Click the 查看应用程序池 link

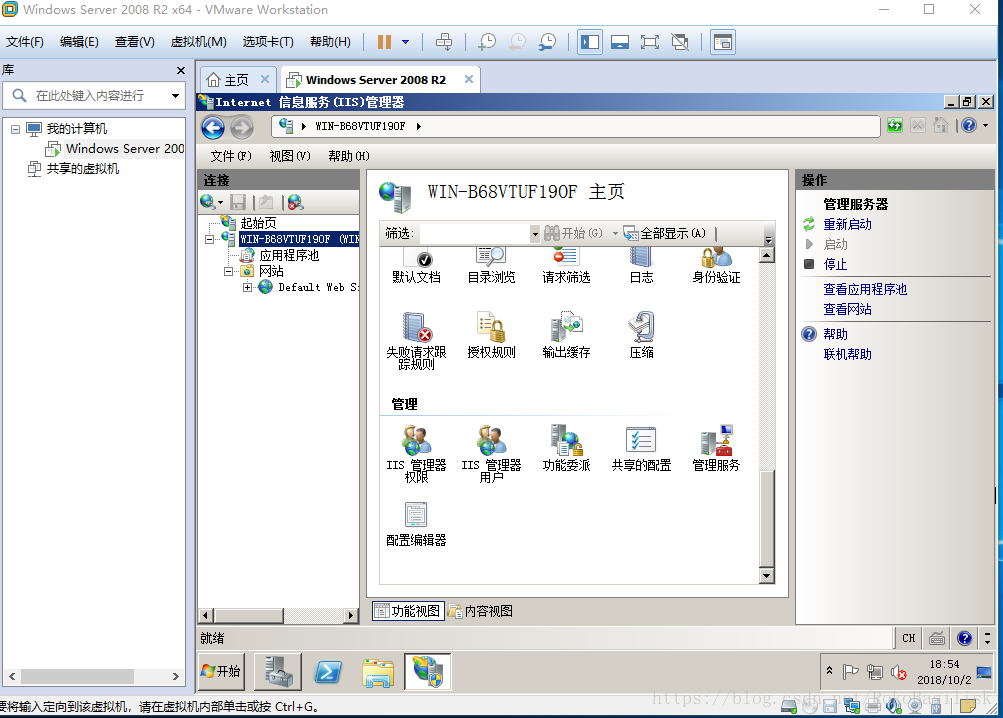[865, 289]
